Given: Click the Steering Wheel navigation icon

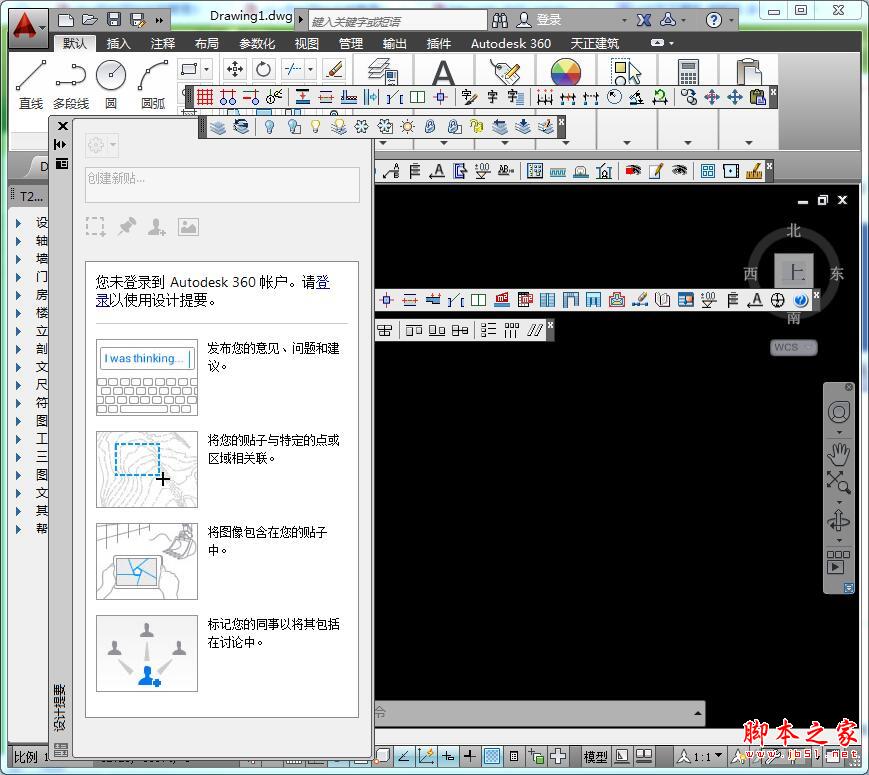Looking at the screenshot, I should point(839,412).
